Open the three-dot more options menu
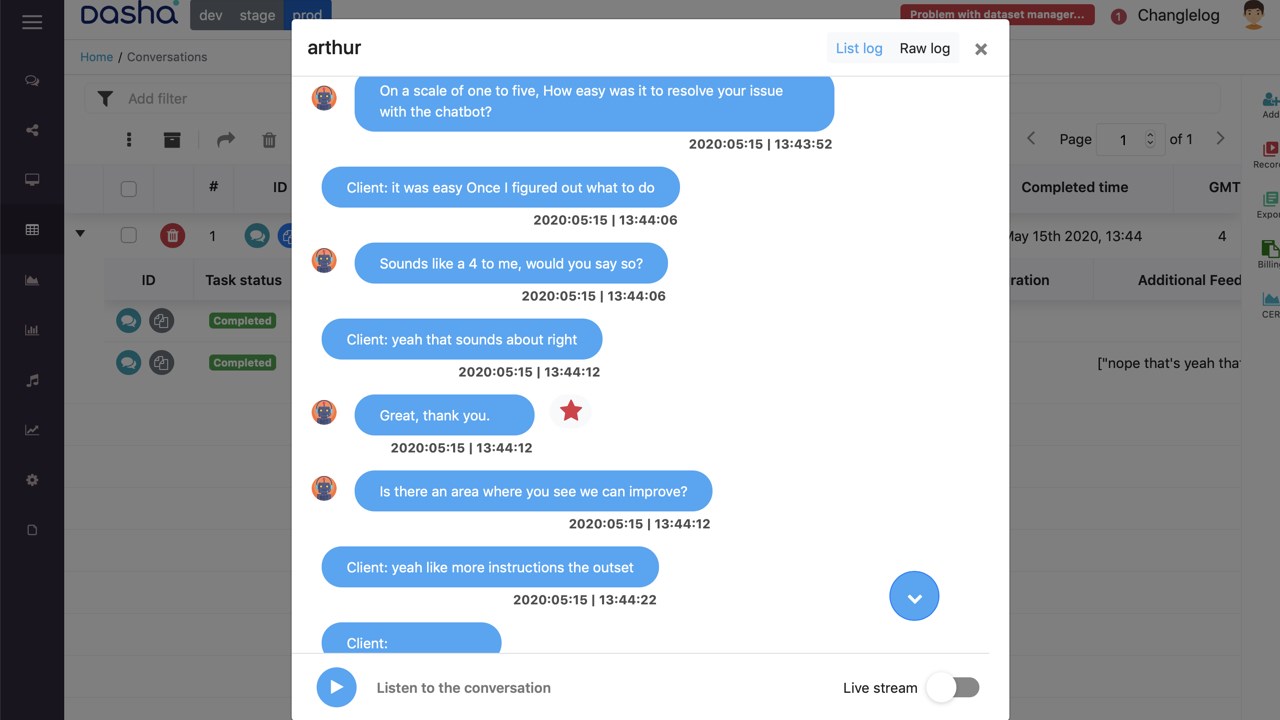This screenshot has height=720, width=1280. tap(129, 140)
